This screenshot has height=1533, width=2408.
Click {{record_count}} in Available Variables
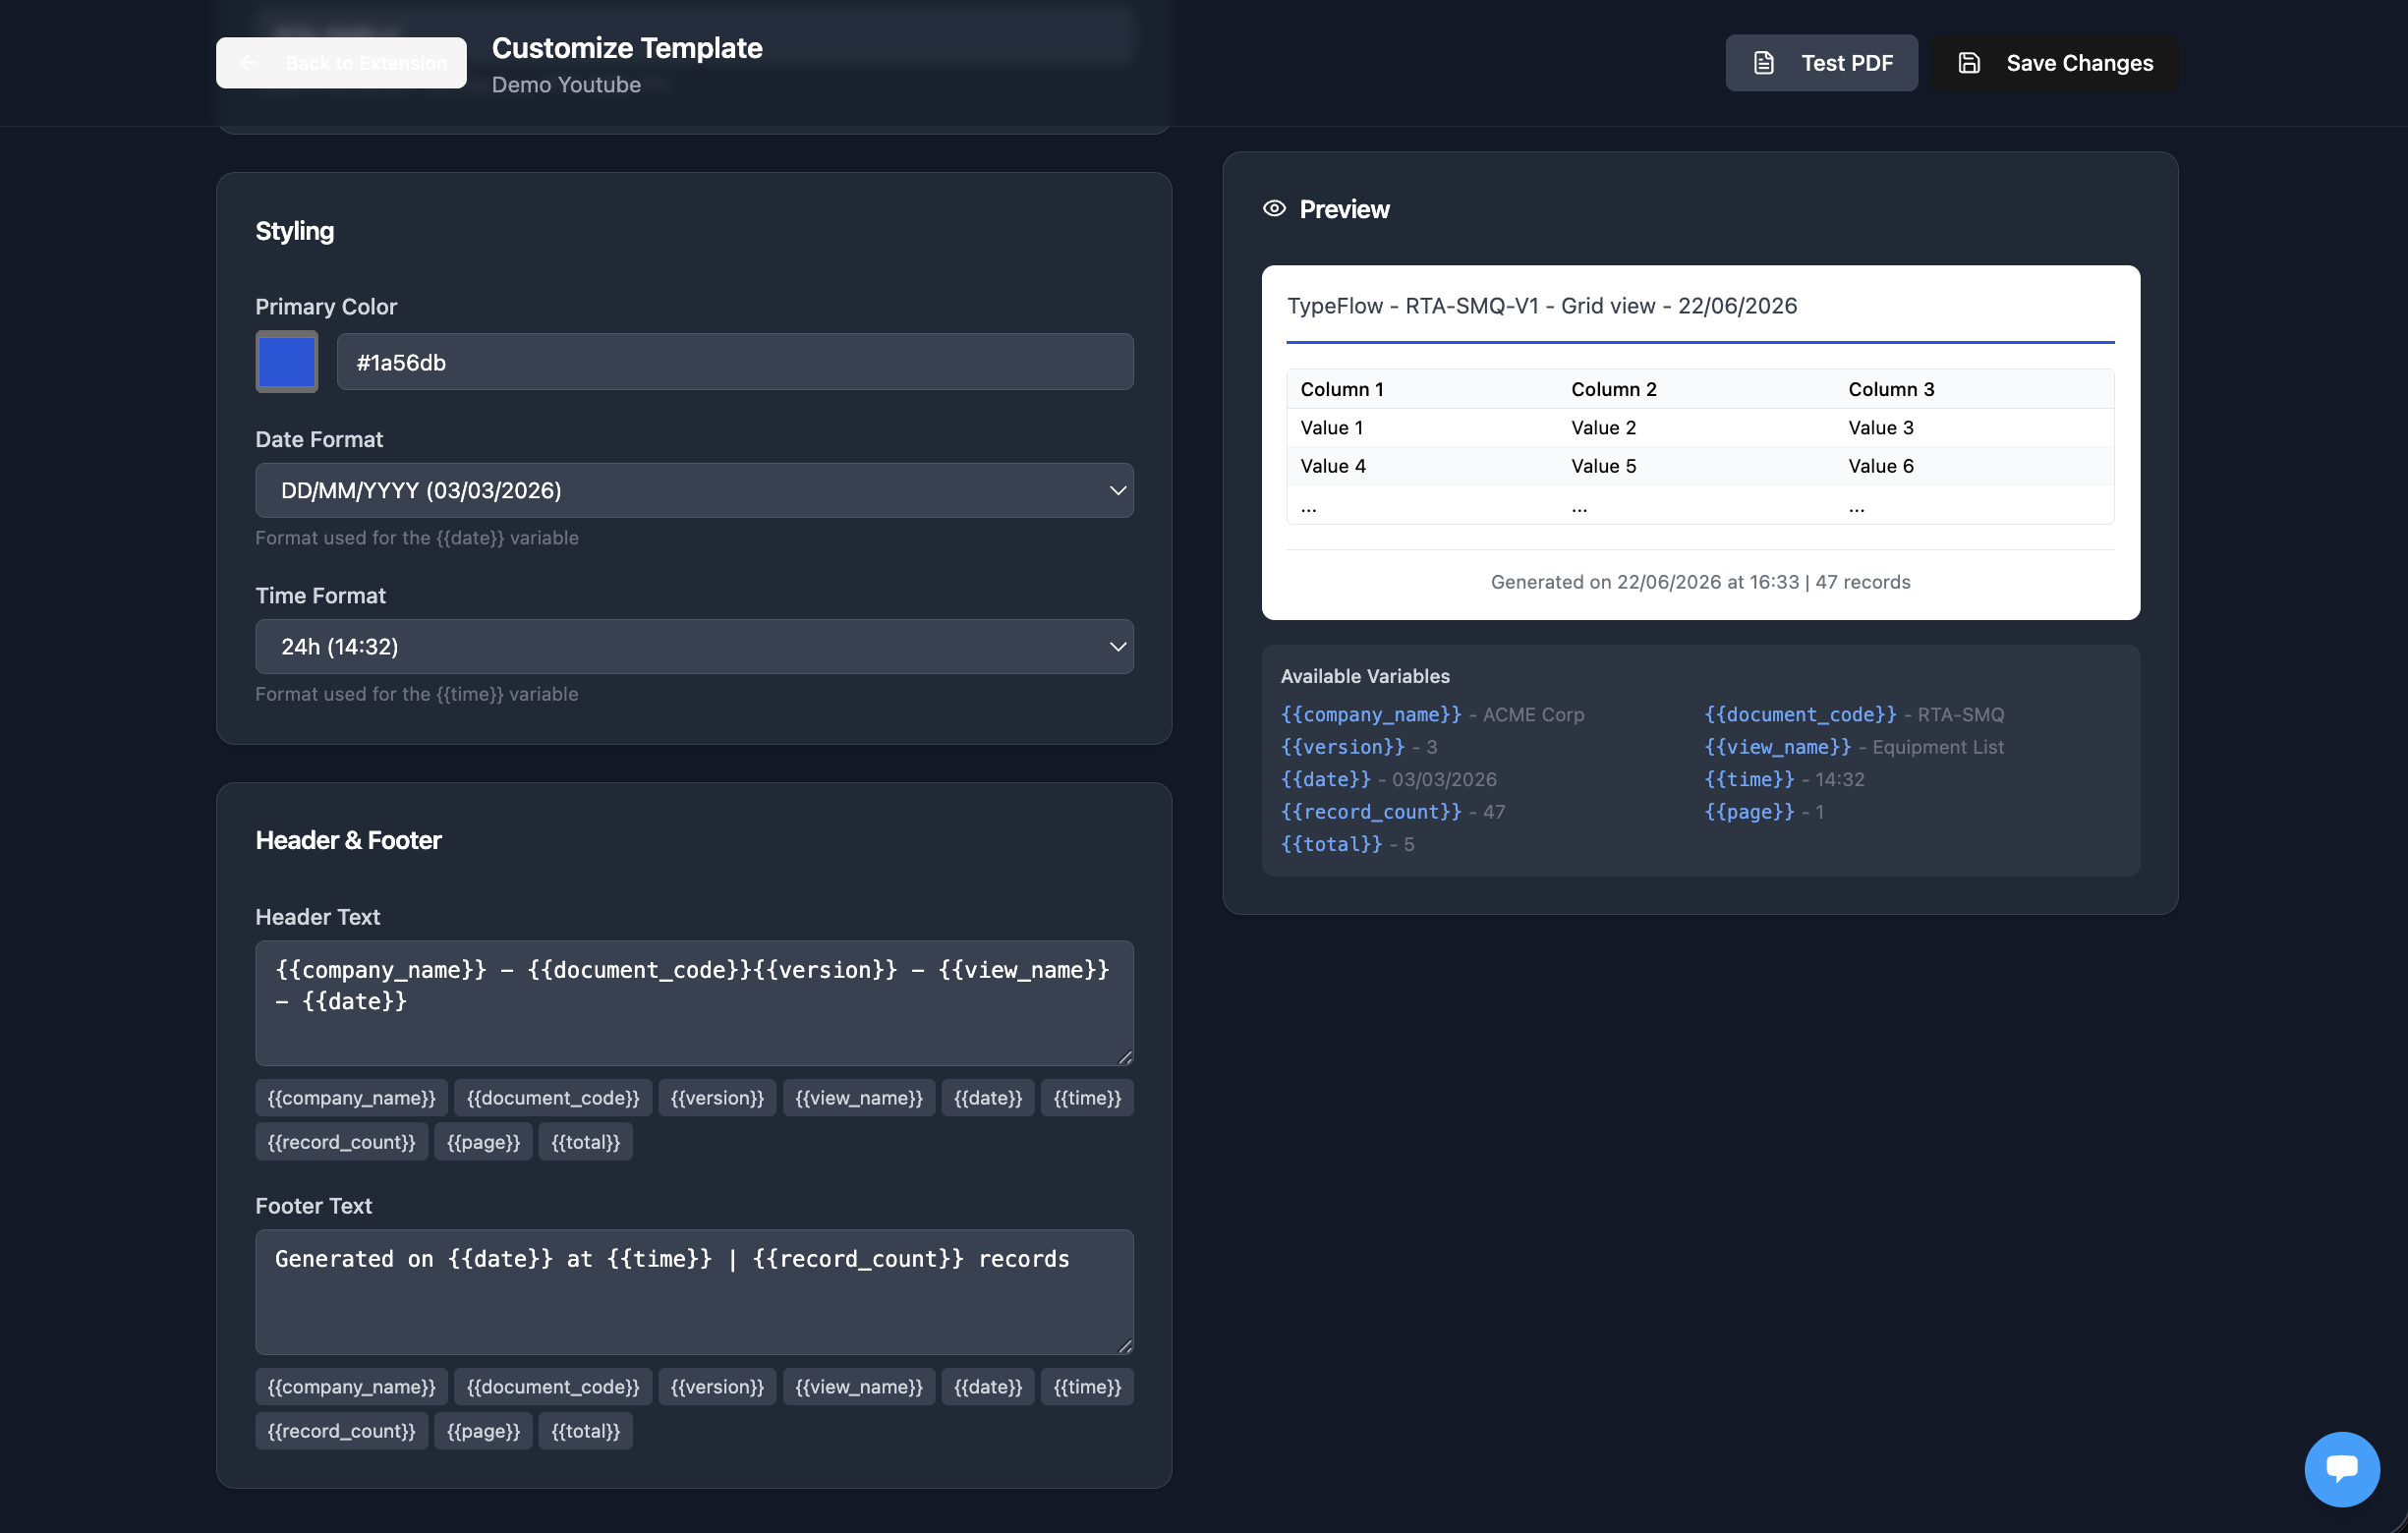pyautogui.click(x=1371, y=812)
